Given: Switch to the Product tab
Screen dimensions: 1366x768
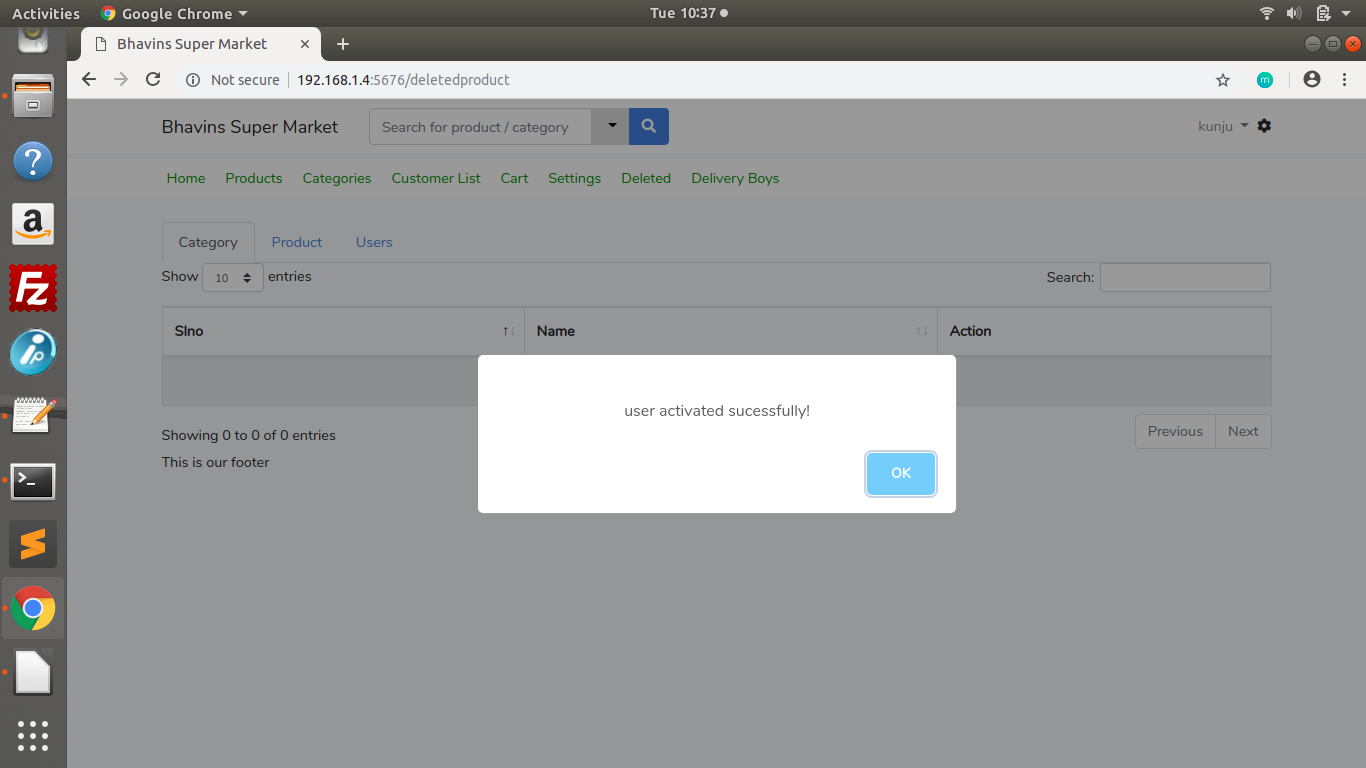Looking at the screenshot, I should pyautogui.click(x=297, y=242).
